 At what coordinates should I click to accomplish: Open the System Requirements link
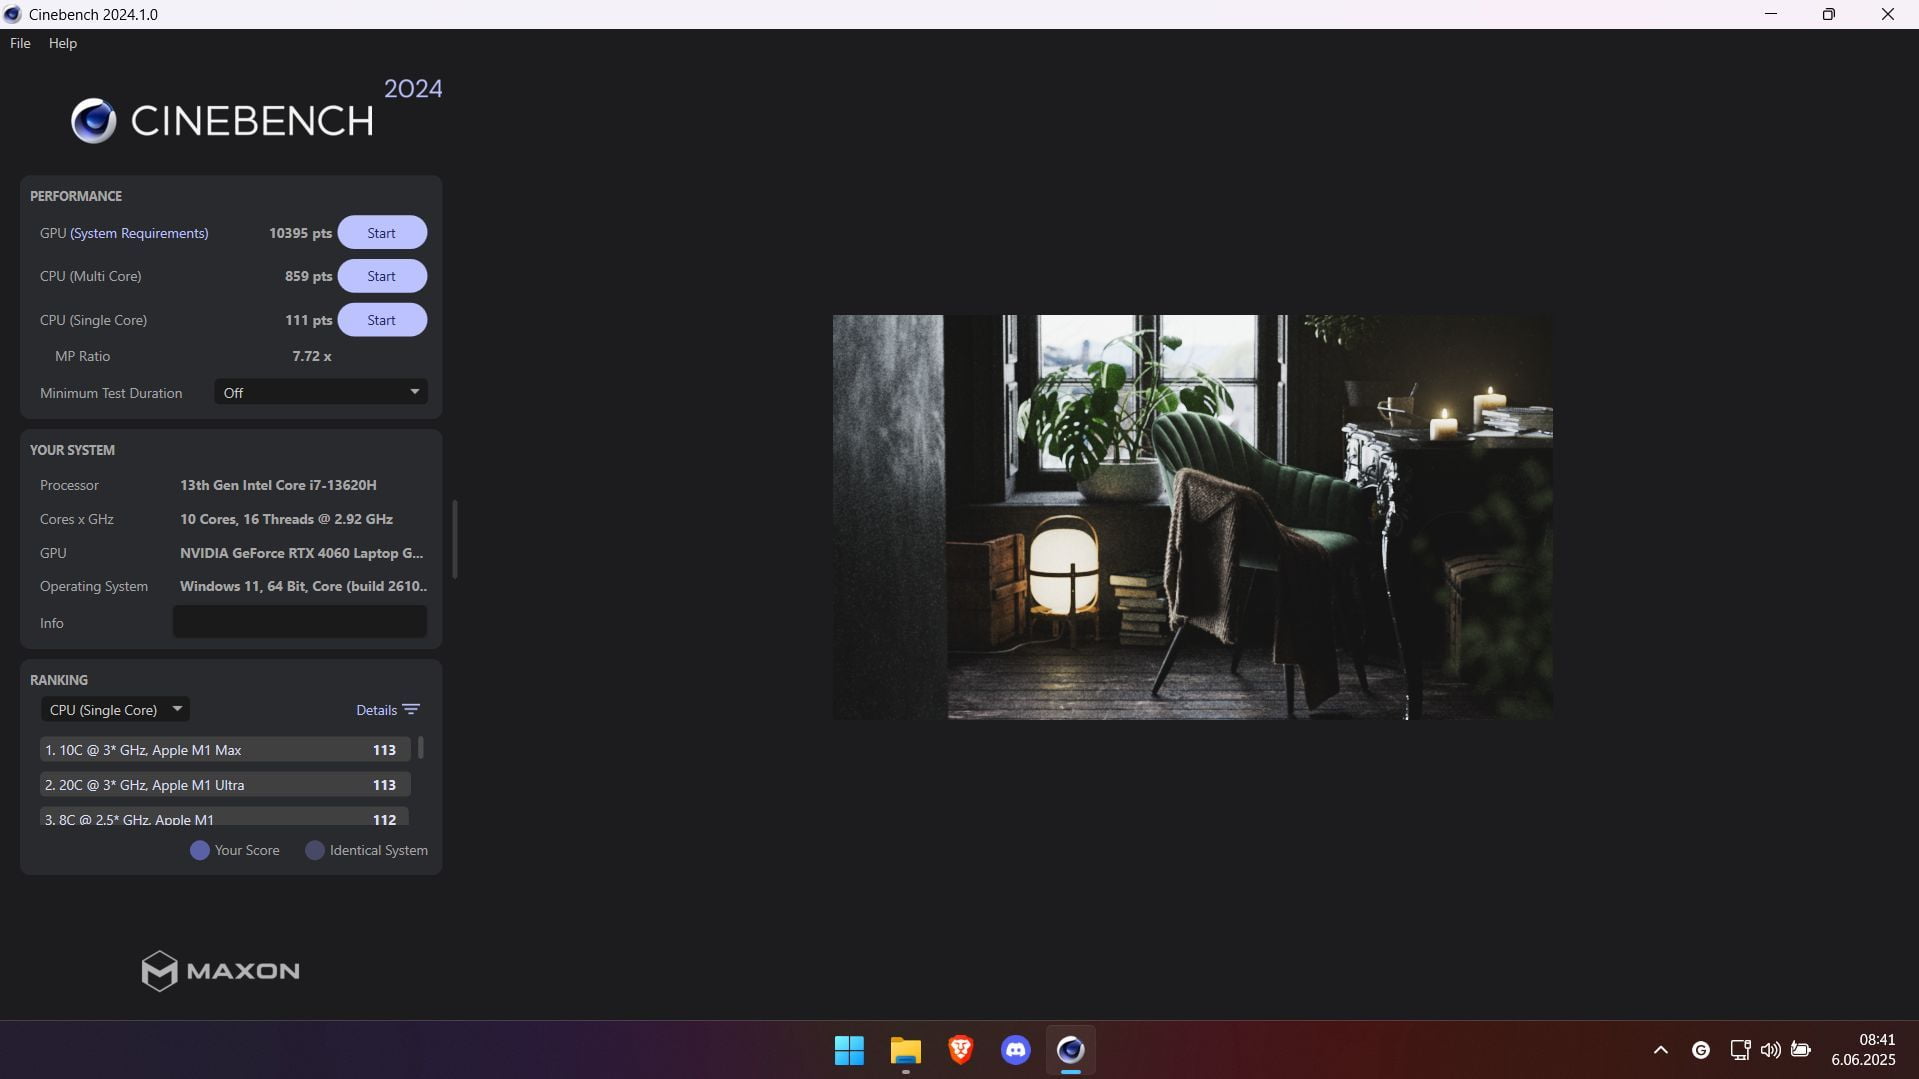click(139, 233)
